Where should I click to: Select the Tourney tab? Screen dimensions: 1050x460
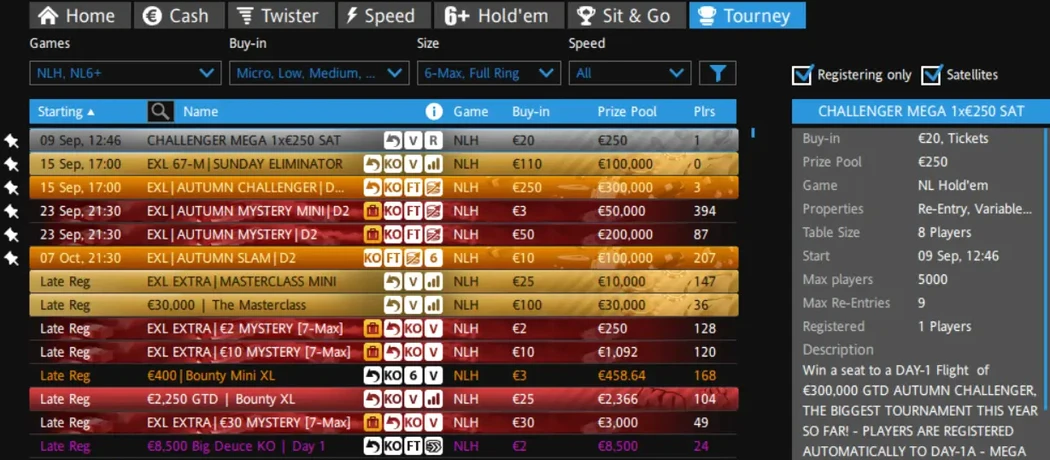tap(747, 15)
